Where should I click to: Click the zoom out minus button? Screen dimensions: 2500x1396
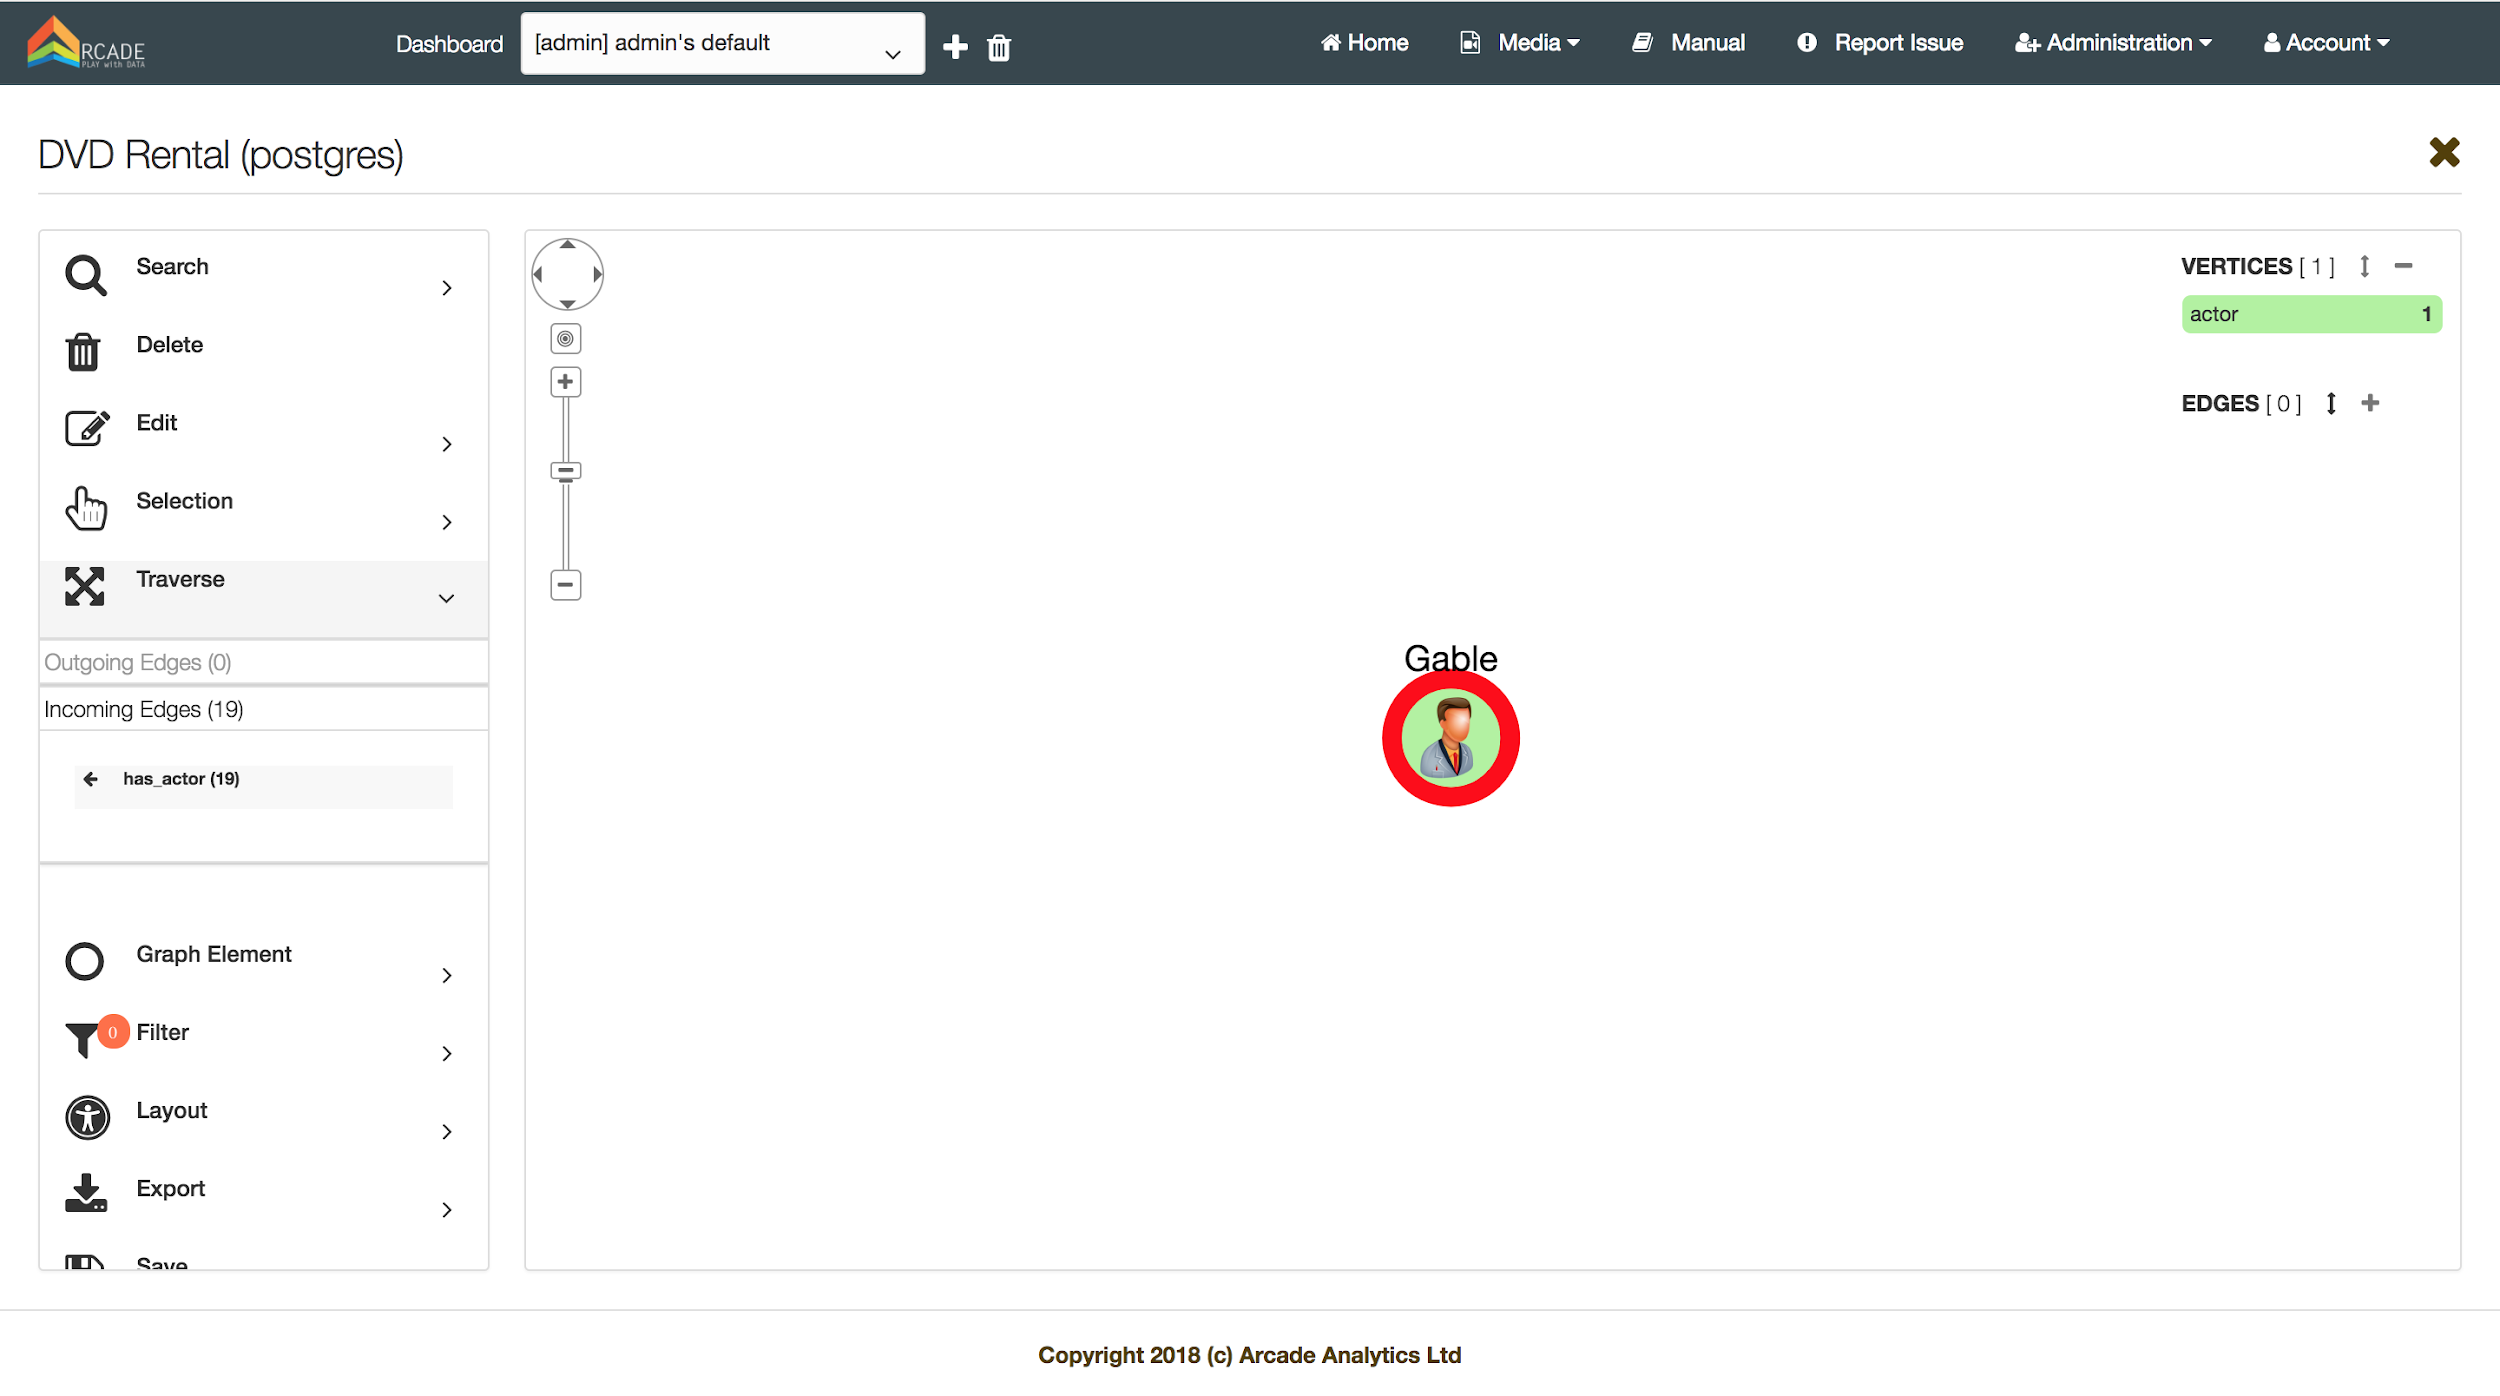[565, 585]
